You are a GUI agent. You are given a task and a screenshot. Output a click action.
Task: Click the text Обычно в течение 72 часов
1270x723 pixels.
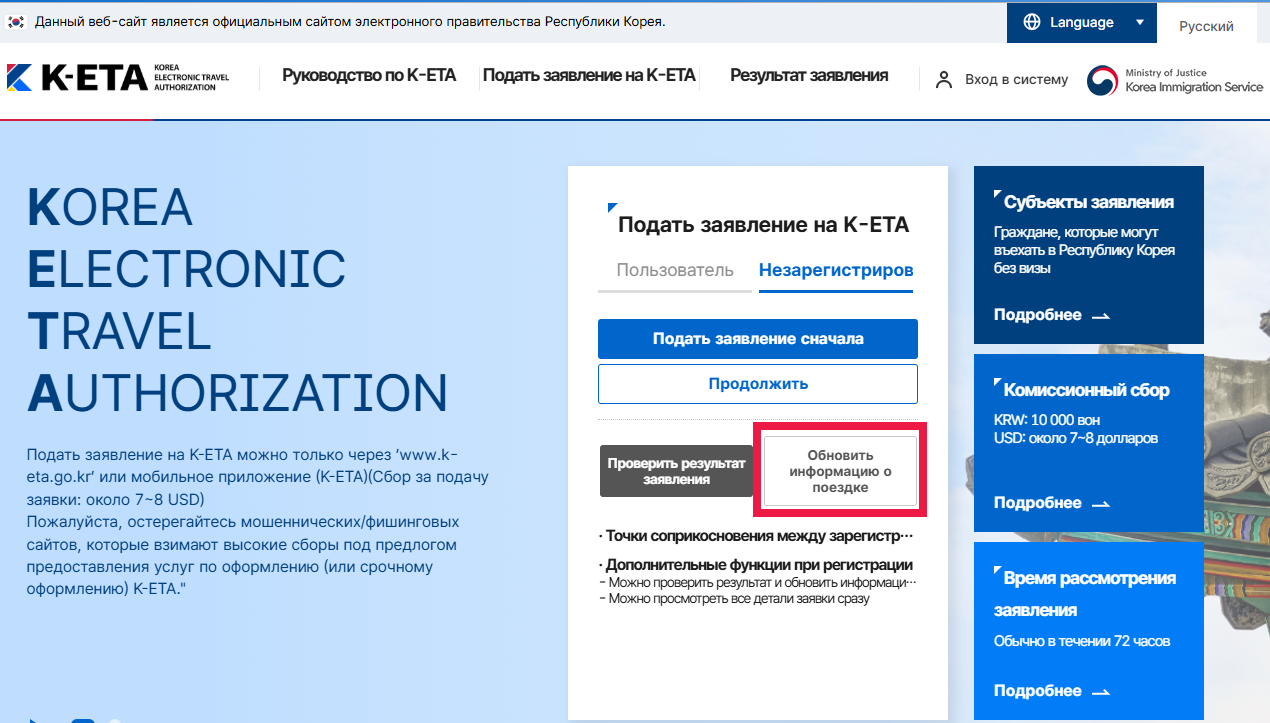(x=1082, y=641)
